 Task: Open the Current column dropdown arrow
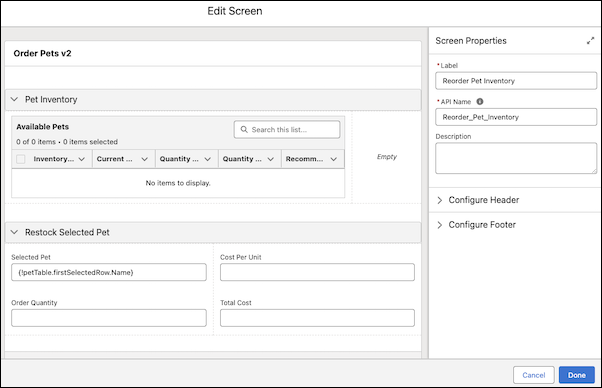coord(144,159)
